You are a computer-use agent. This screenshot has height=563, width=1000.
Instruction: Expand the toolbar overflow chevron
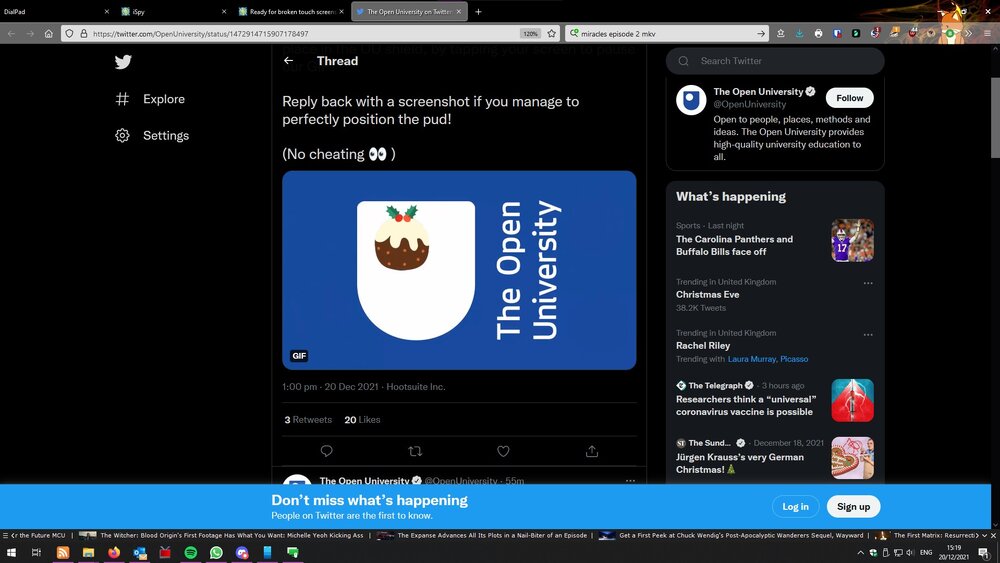(x=969, y=33)
